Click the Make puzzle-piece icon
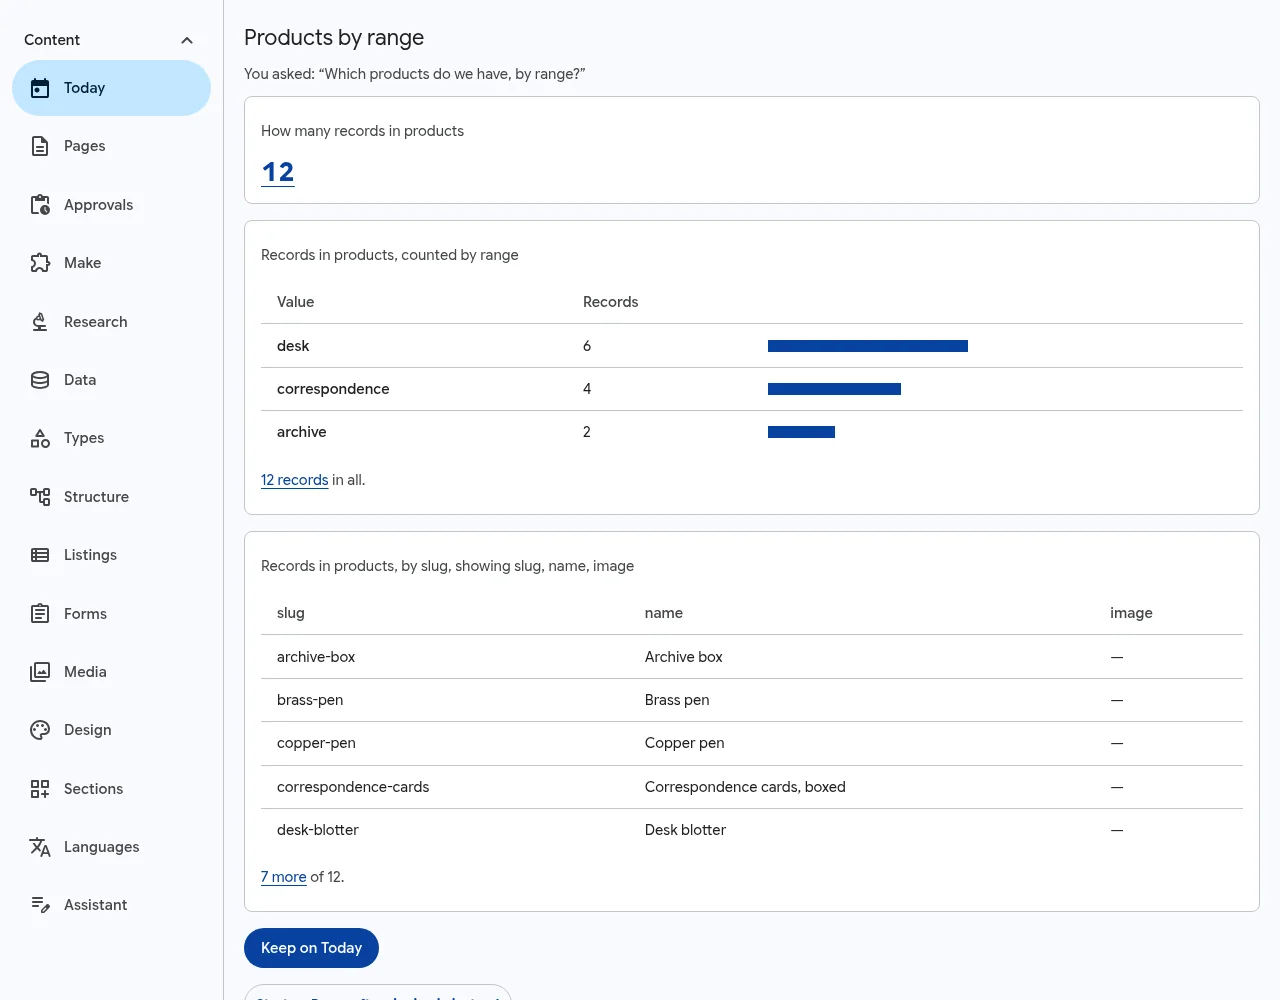 (40, 263)
